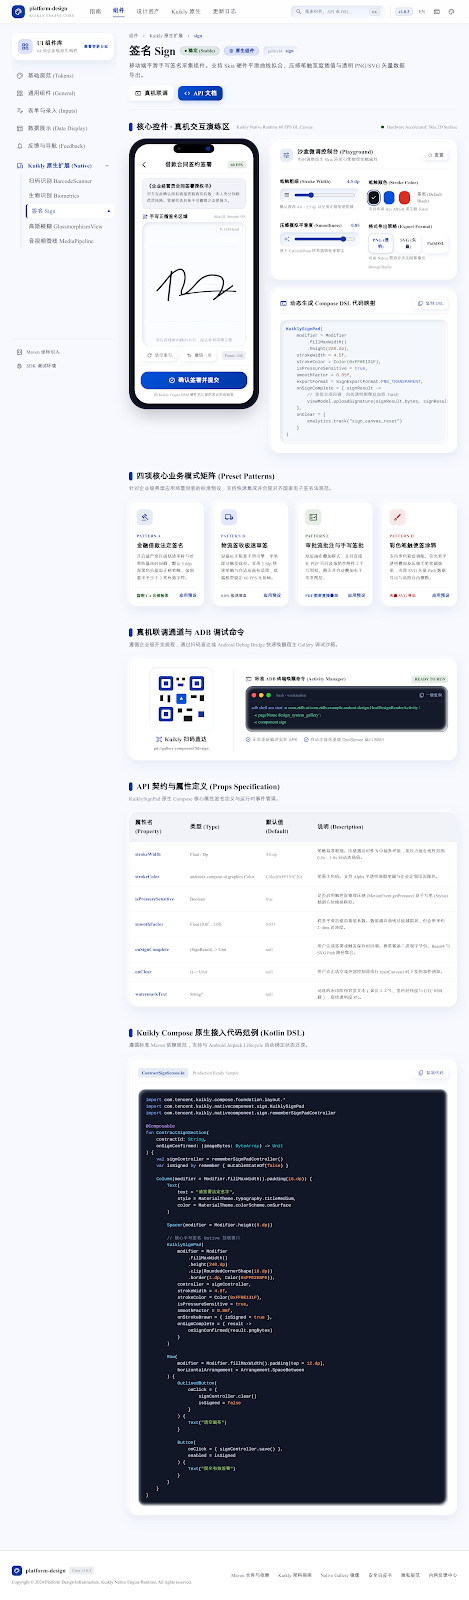This screenshot has width=469, height=1600.
Task: Click the 撤销一步 (undo) button in phone preview
Action: click(x=199, y=355)
